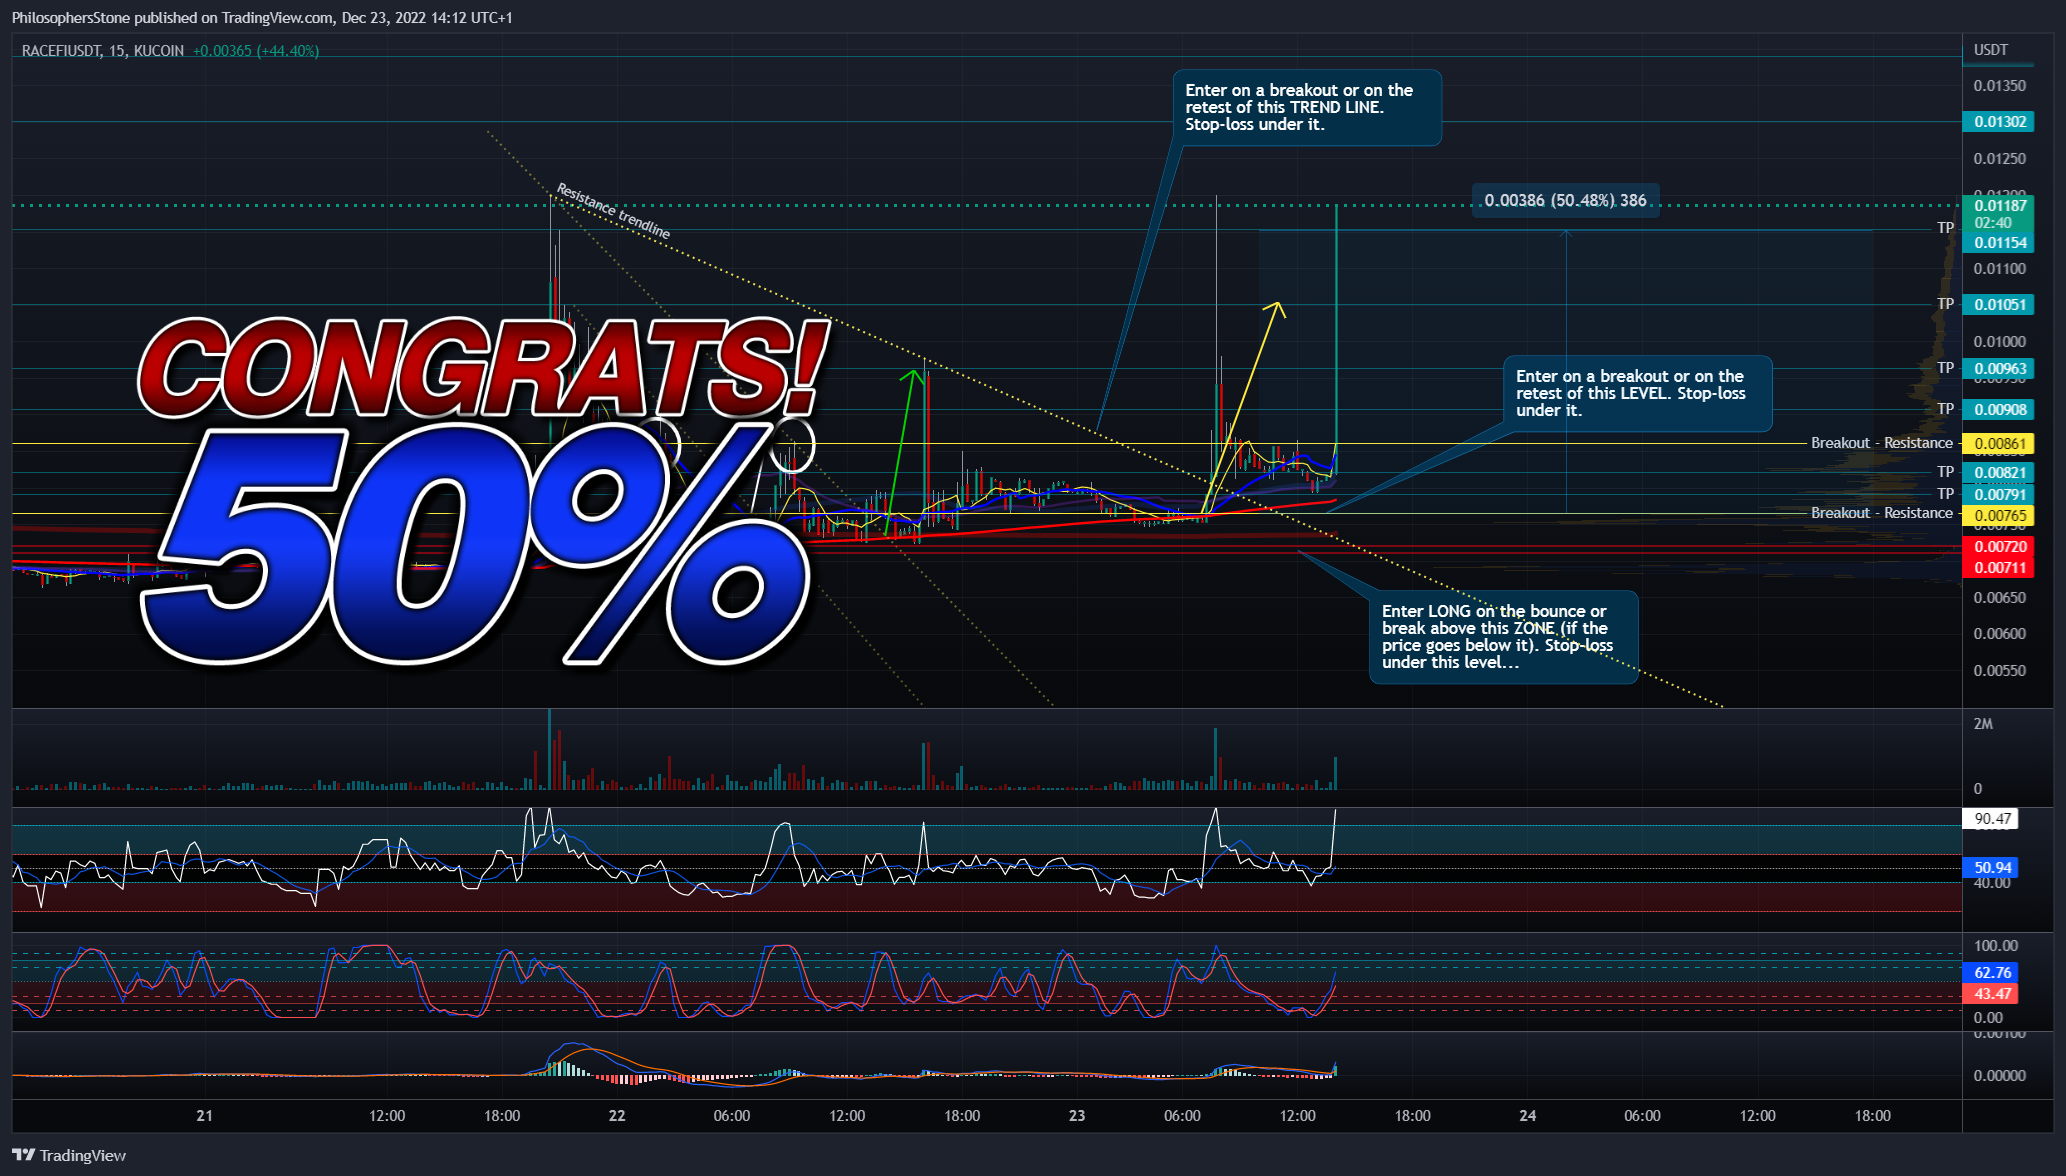This screenshot has height=1176, width=2066.
Task: Click the date label 22 on time axis
Action: [x=617, y=1116]
